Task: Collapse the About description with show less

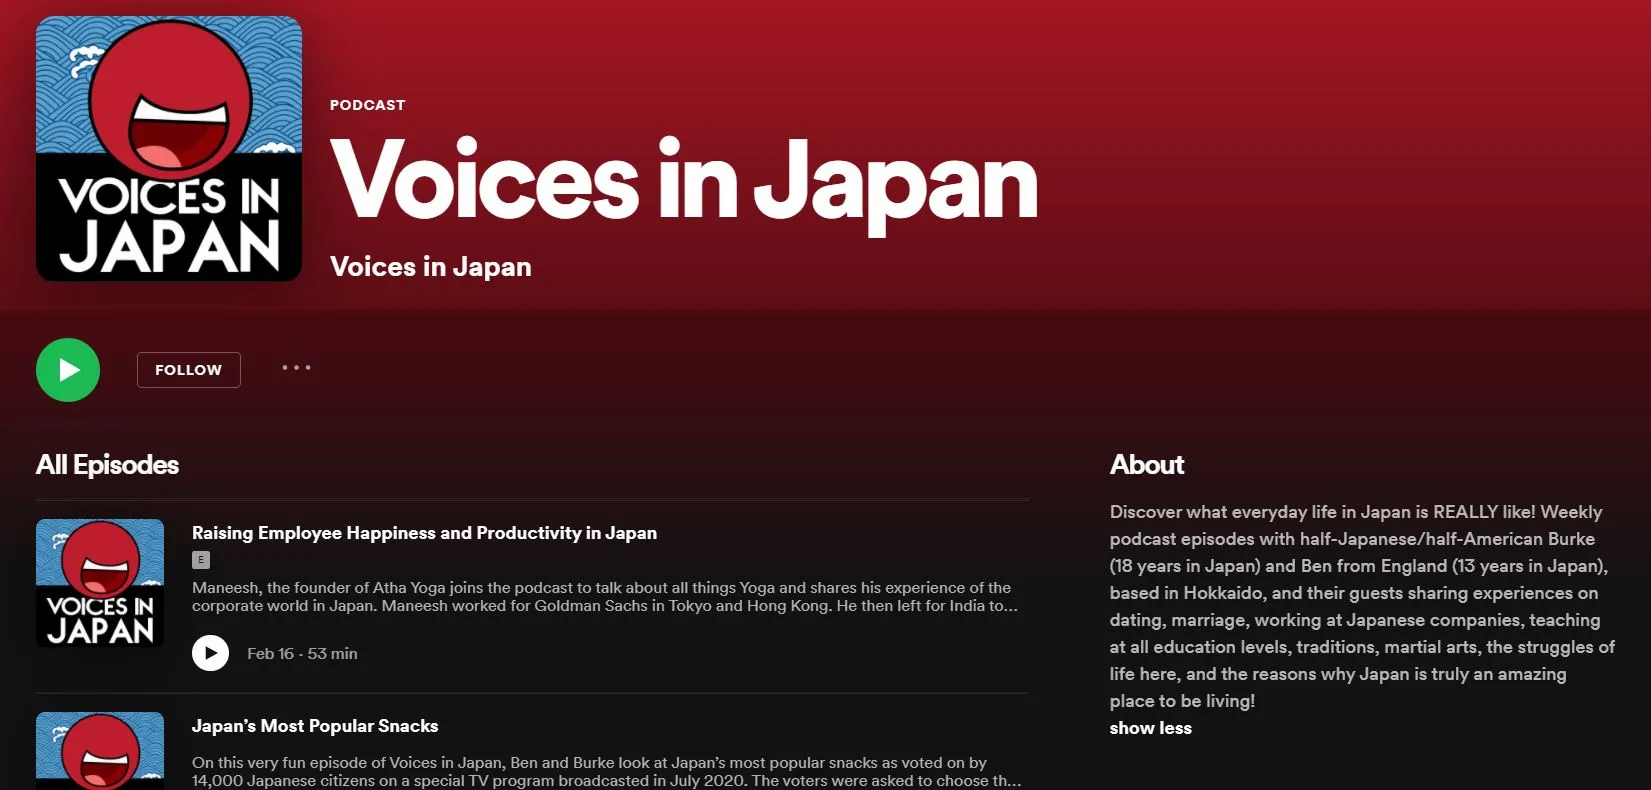Action: point(1150,728)
